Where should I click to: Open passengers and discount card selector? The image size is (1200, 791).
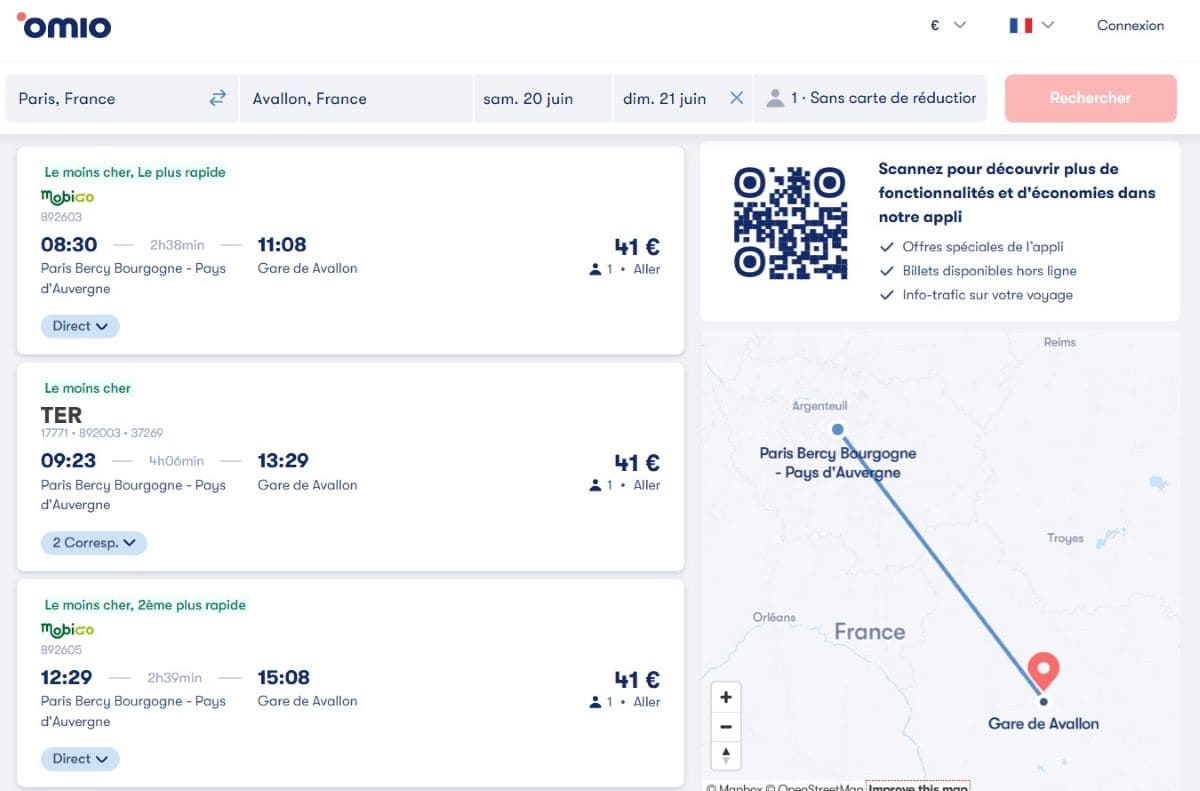pos(870,98)
